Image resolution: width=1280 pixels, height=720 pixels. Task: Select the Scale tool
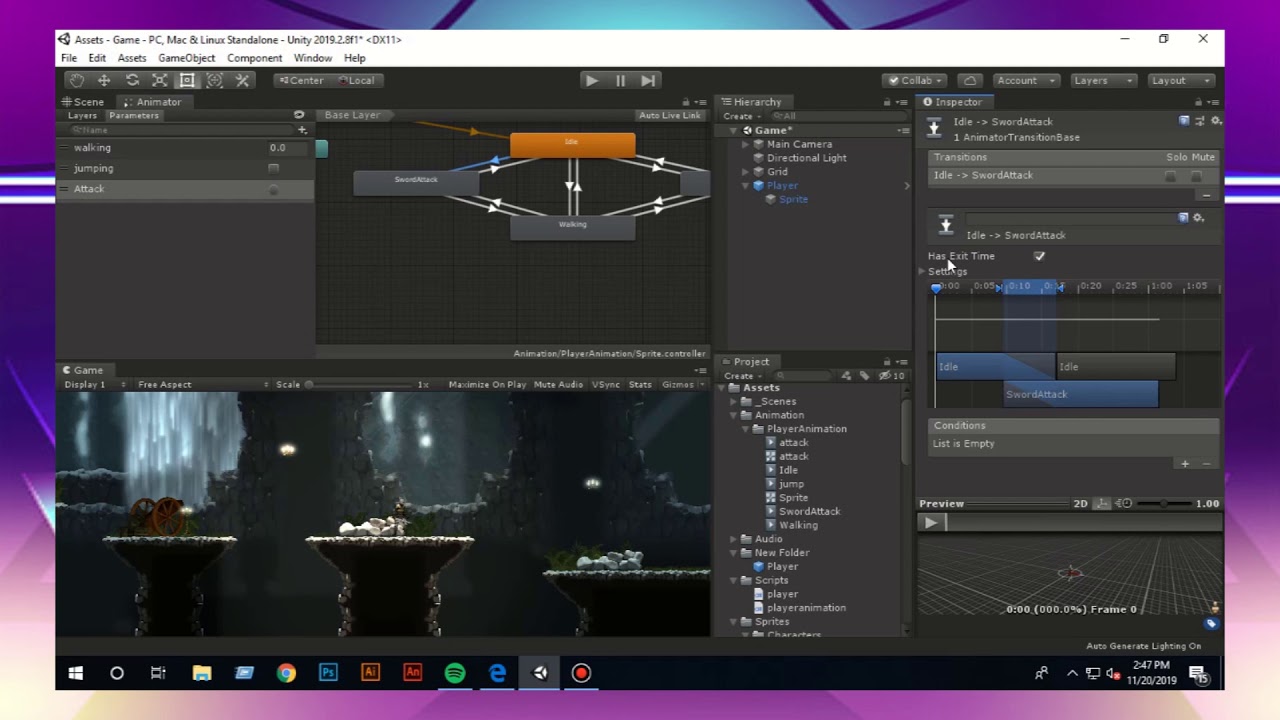(x=159, y=80)
